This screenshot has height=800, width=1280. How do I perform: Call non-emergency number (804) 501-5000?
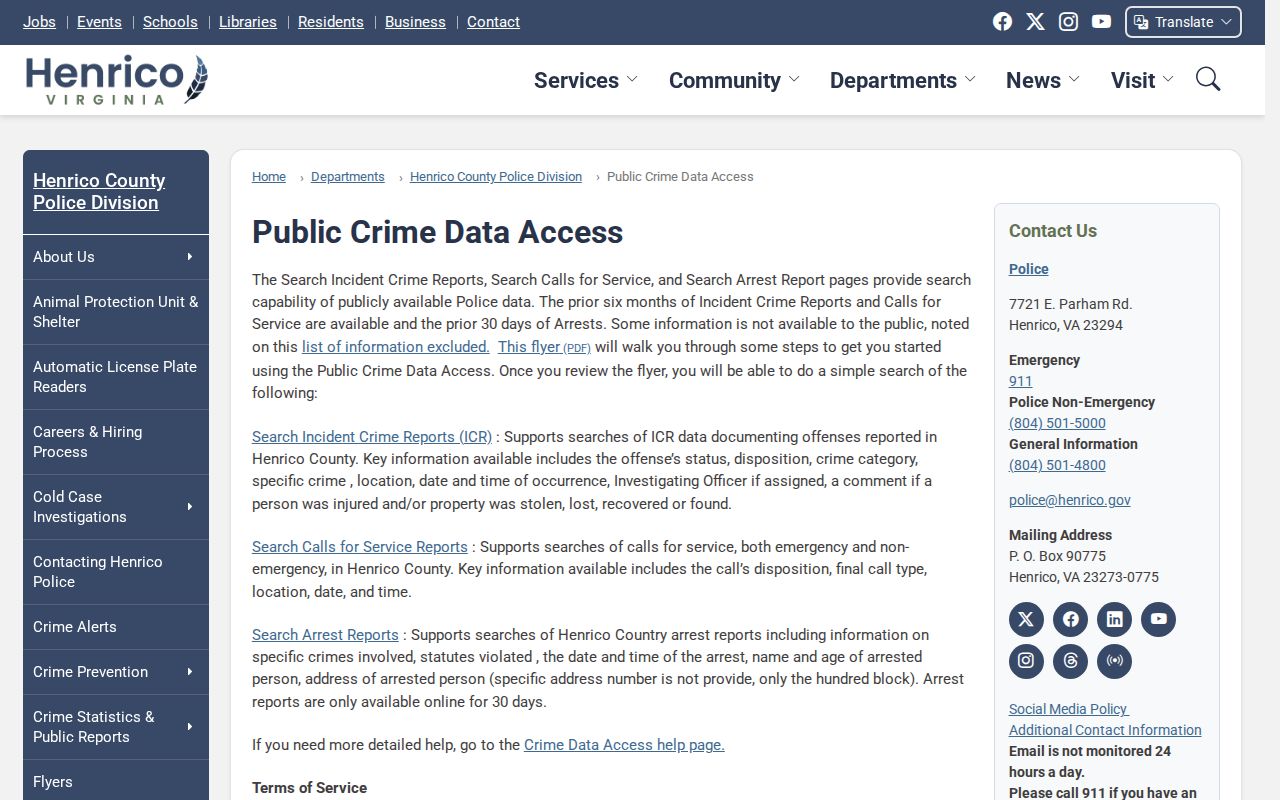(x=1057, y=423)
